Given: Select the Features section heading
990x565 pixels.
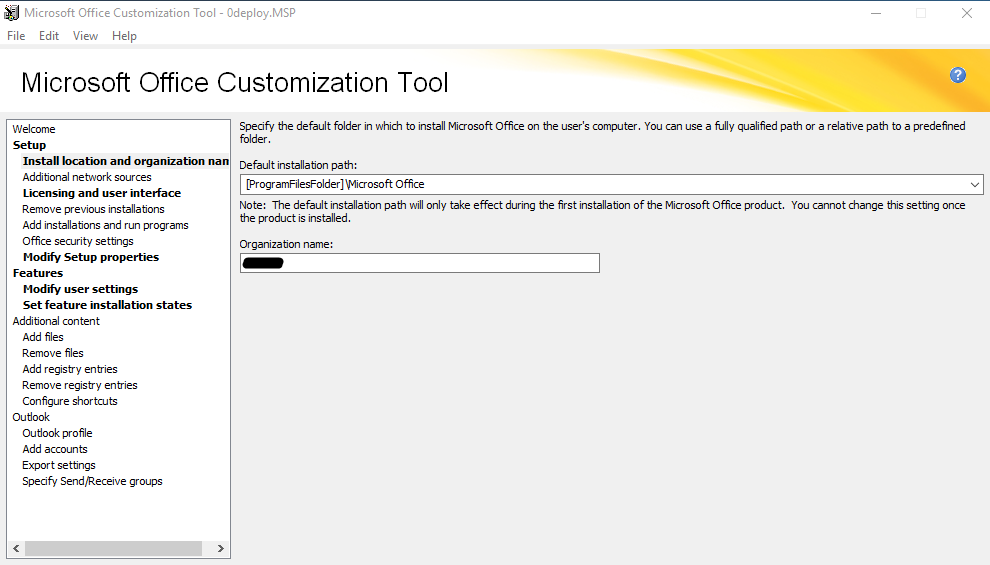Looking at the screenshot, I should 38,273.
